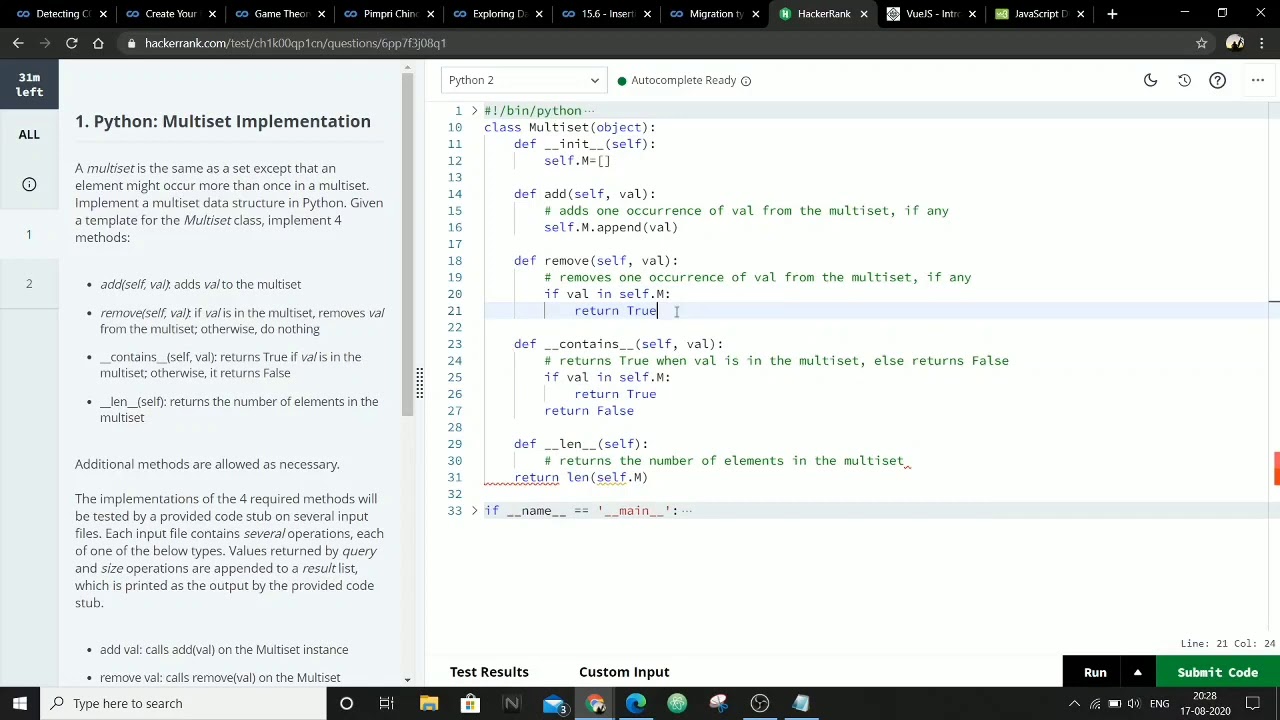Open Microsoft Edge from taskbar
1280x720 pixels.
636,703
